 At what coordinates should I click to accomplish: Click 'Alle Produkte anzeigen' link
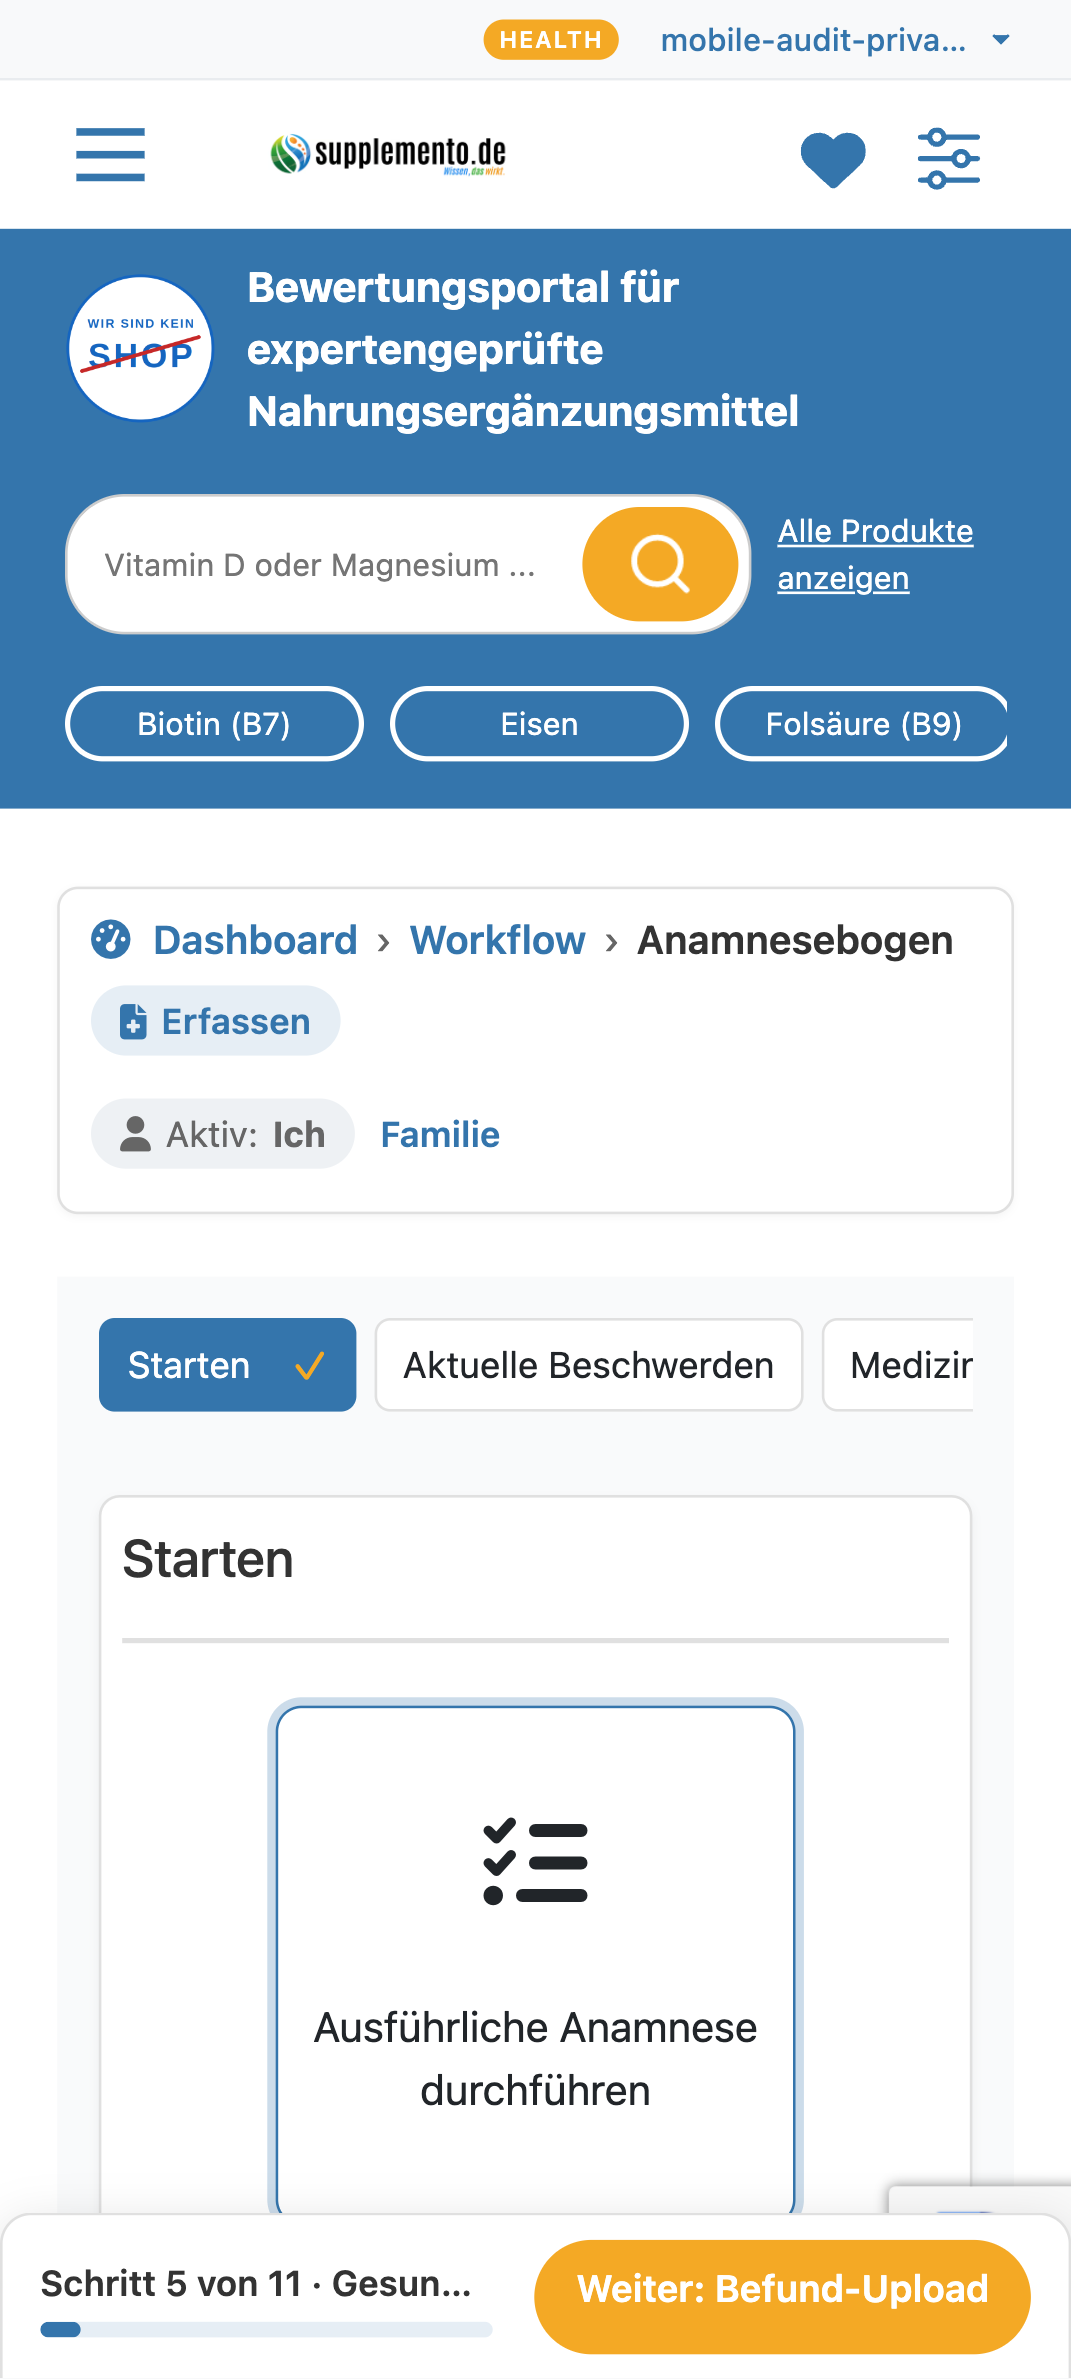click(875, 555)
